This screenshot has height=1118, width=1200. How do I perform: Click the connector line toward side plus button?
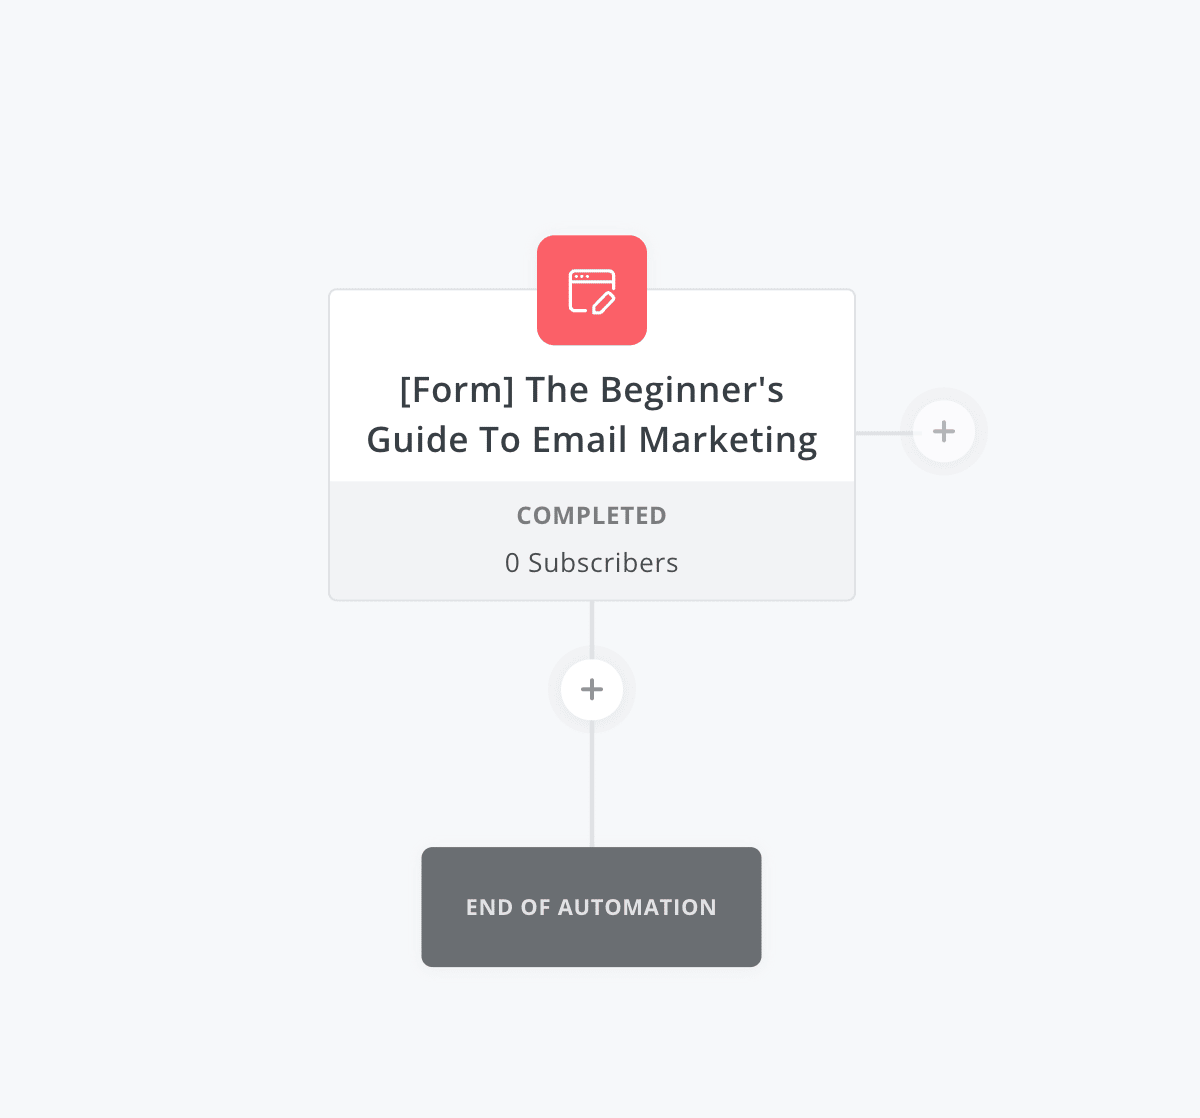tap(883, 433)
